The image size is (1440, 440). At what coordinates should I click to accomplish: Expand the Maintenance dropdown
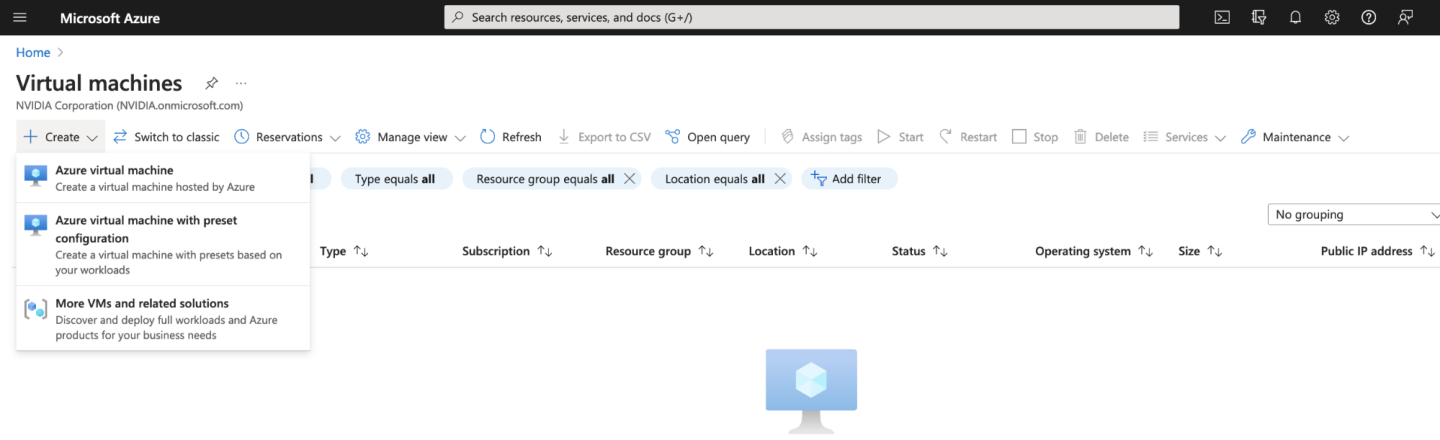(1295, 137)
